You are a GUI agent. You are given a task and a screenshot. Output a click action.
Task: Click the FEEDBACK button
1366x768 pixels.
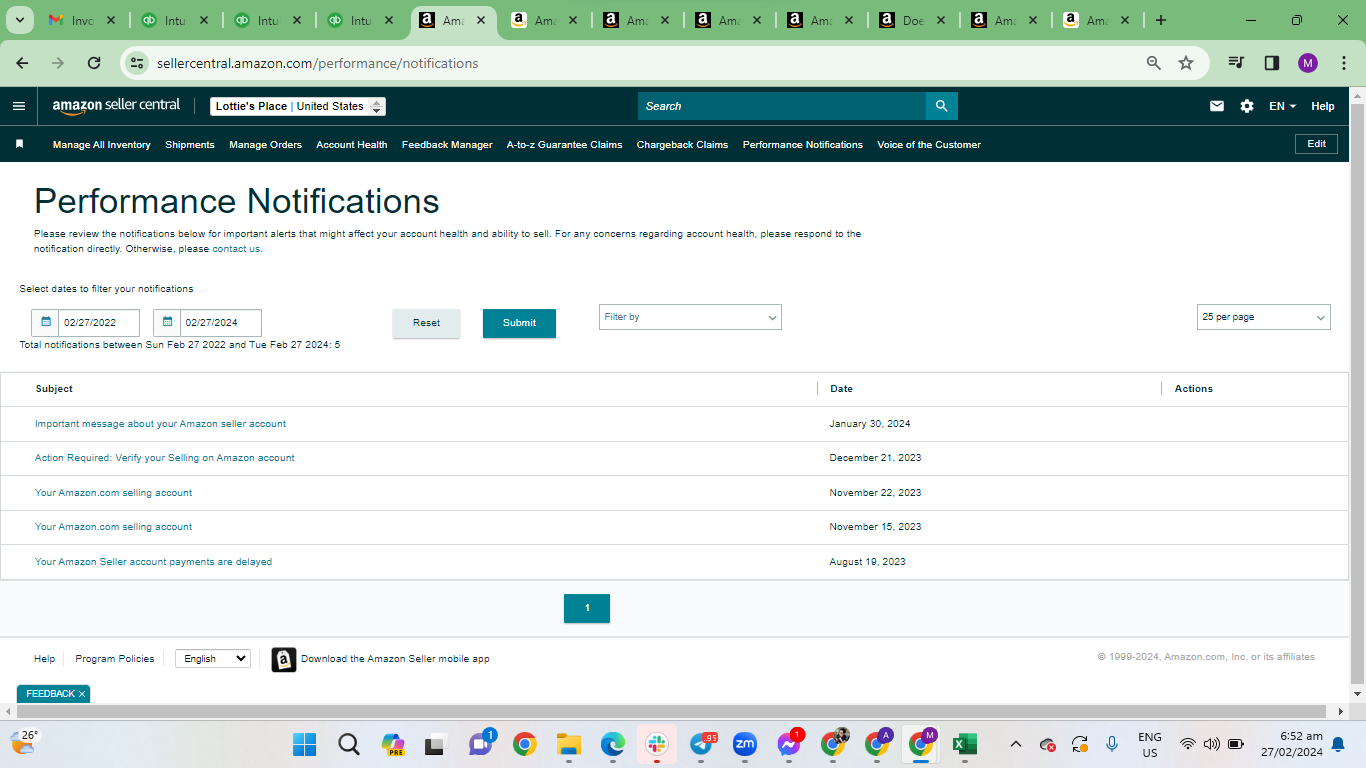coord(50,694)
